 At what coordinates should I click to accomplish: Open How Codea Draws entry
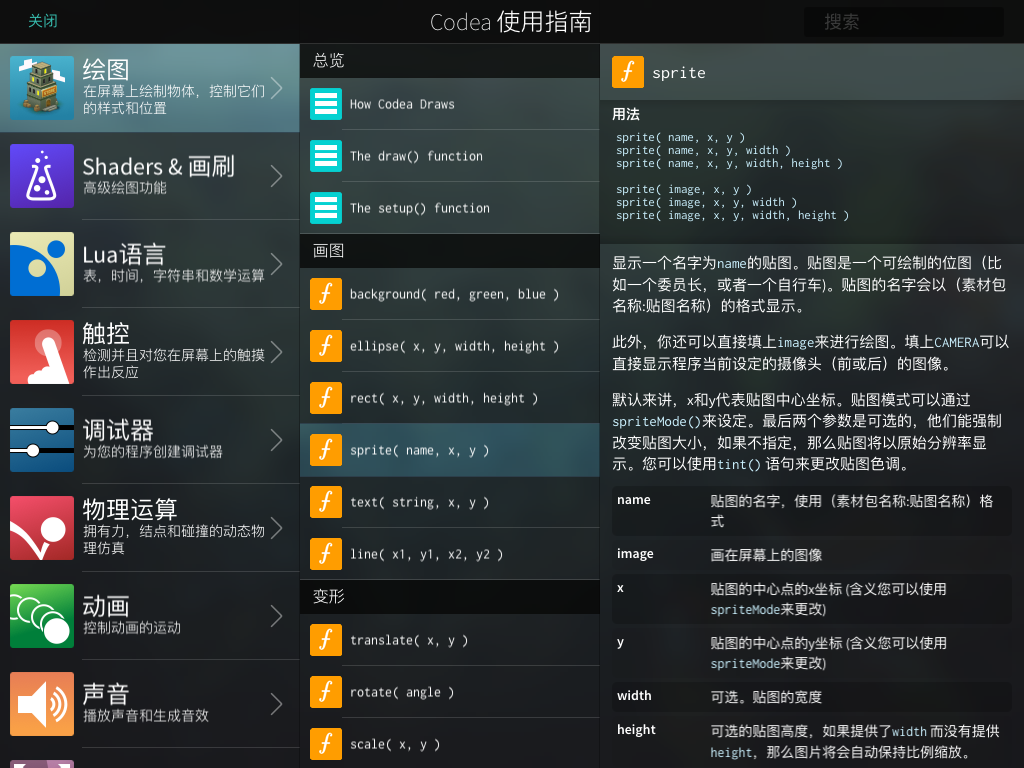click(x=449, y=104)
